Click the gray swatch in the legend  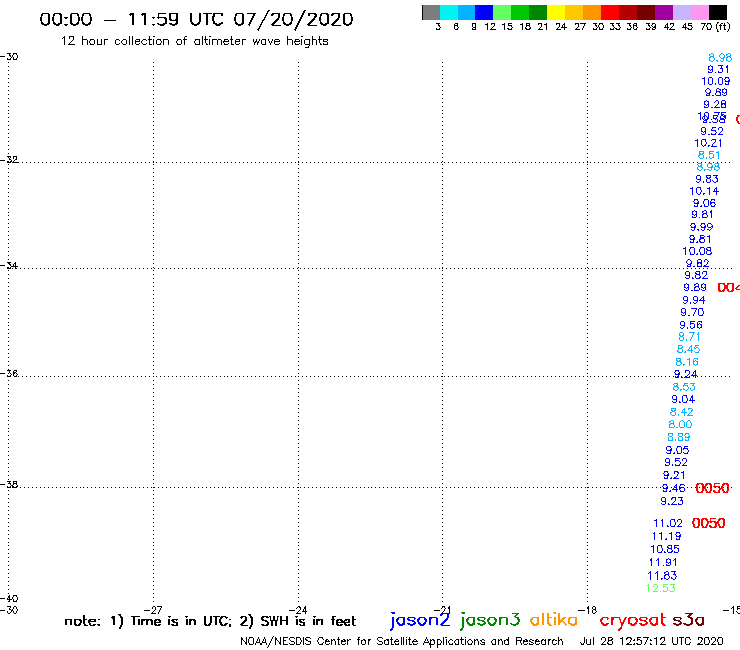pyautogui.click(x=431, y=12)
